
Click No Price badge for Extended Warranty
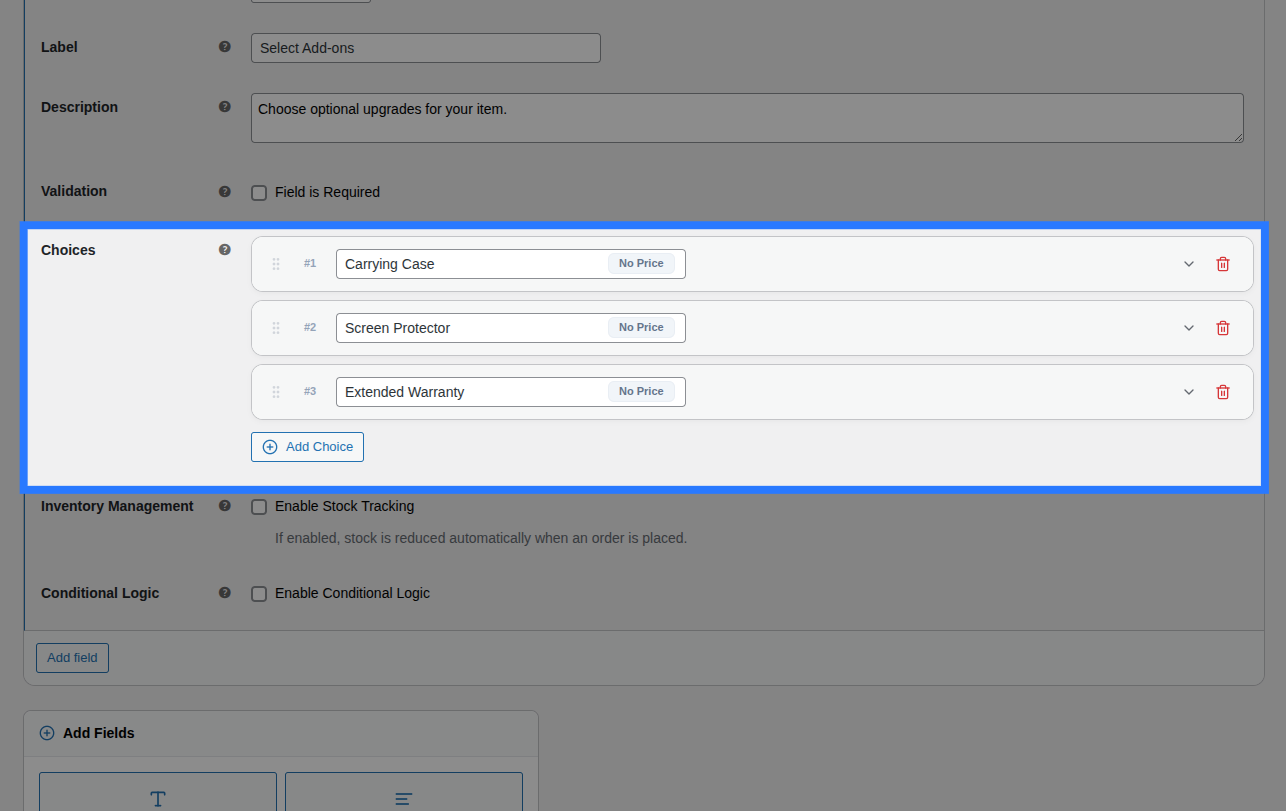[641, 392]
